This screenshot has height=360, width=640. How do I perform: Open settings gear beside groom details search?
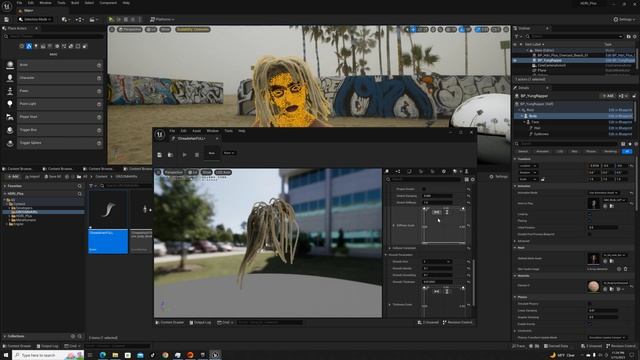[x=473, y=179]
